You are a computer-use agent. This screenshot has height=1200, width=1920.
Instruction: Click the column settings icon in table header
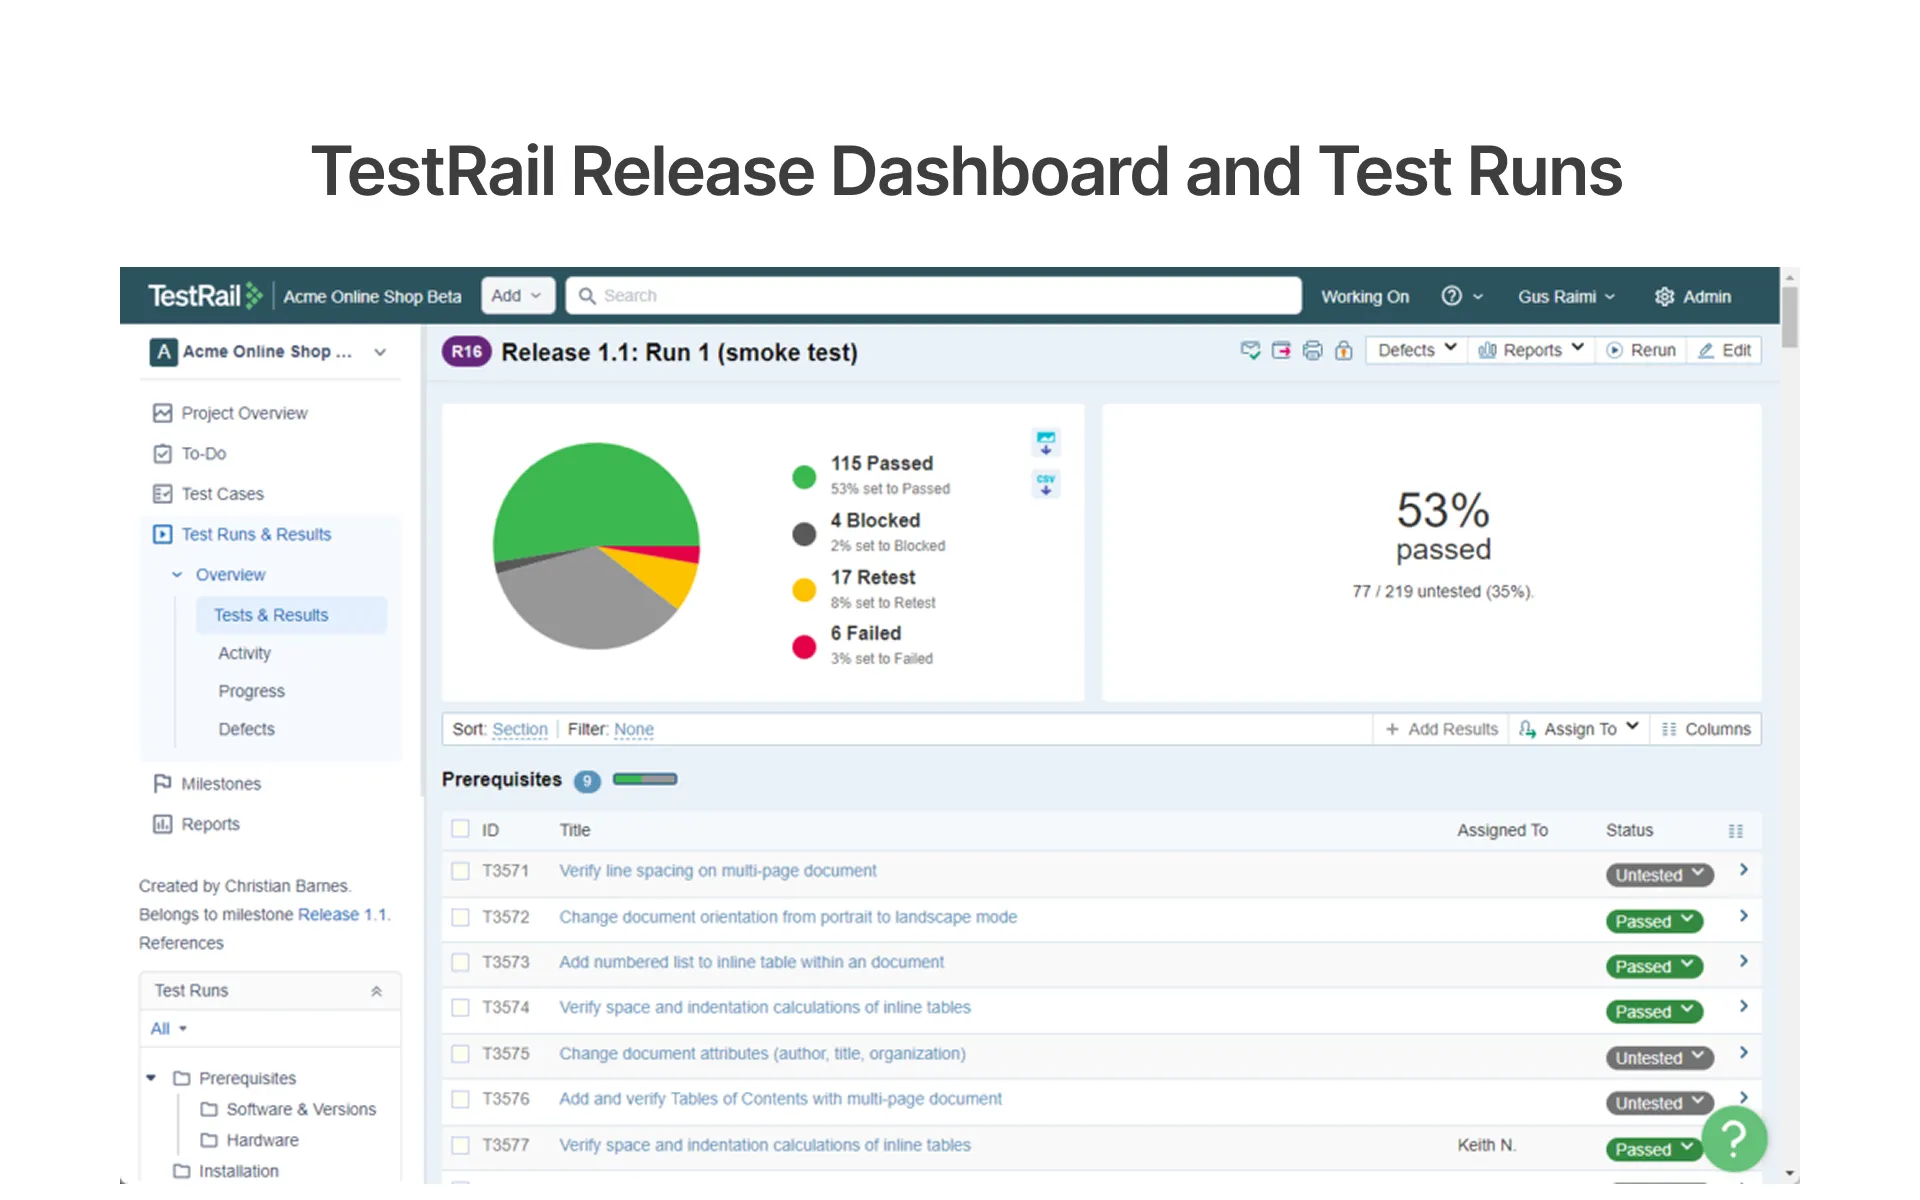1735,831
